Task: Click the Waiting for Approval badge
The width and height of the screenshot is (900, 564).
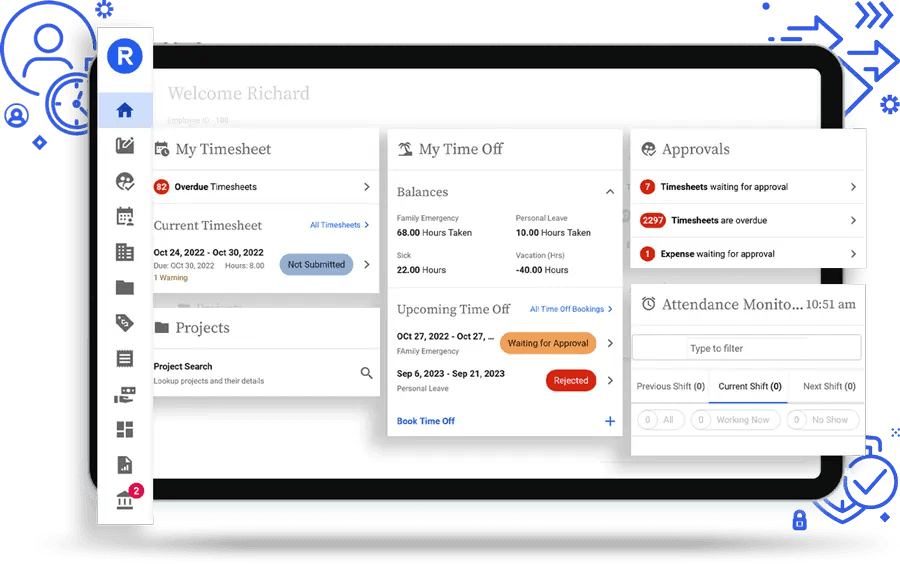Action: coord(548,343)
